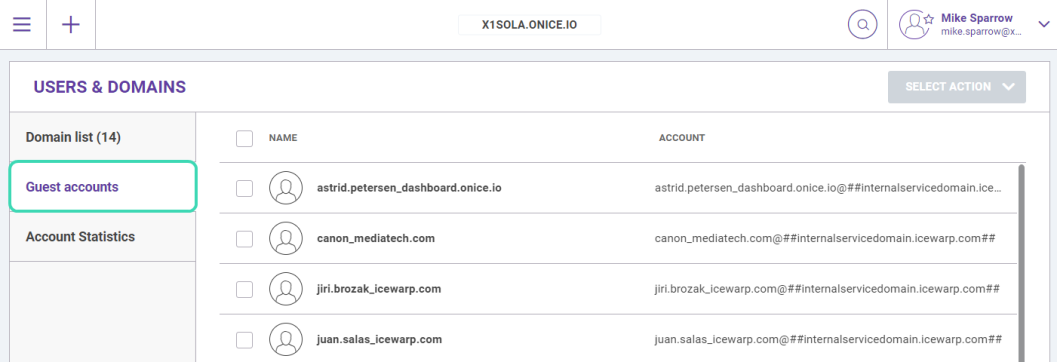Click avatar icon of juan.salas_icewarp.com

pos(285,340)
